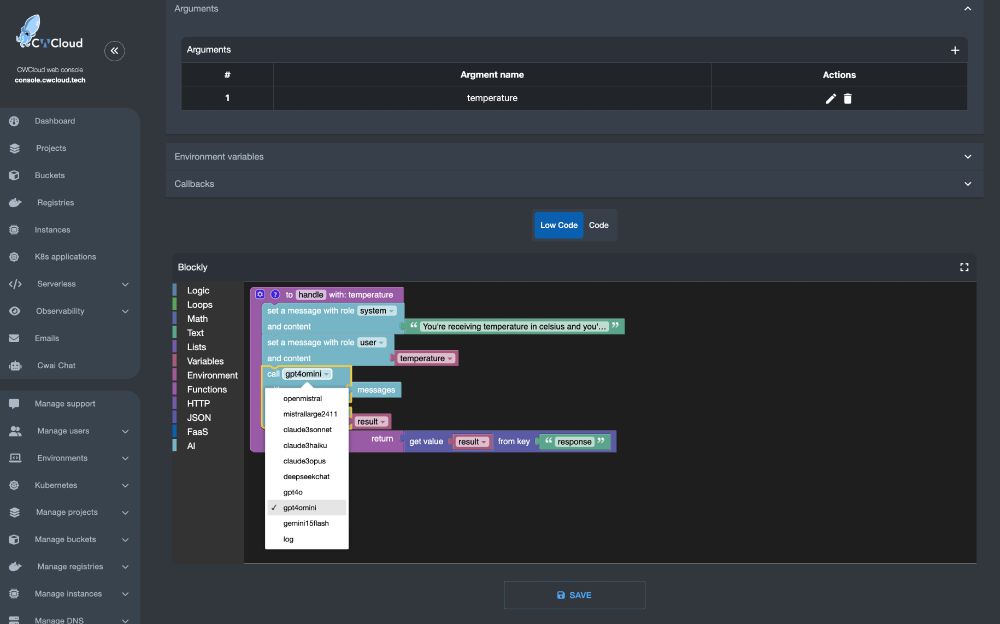This screenshot has height=624, width=1000.
Task: Expand the Kubernetes submenu
Action: tap(125, 486)
